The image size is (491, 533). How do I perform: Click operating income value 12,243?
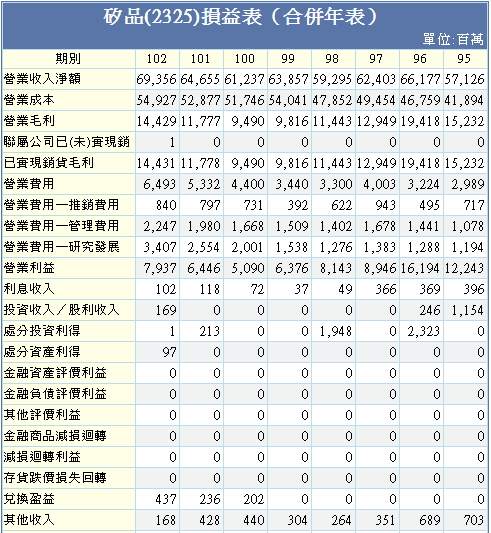point(464,269)
